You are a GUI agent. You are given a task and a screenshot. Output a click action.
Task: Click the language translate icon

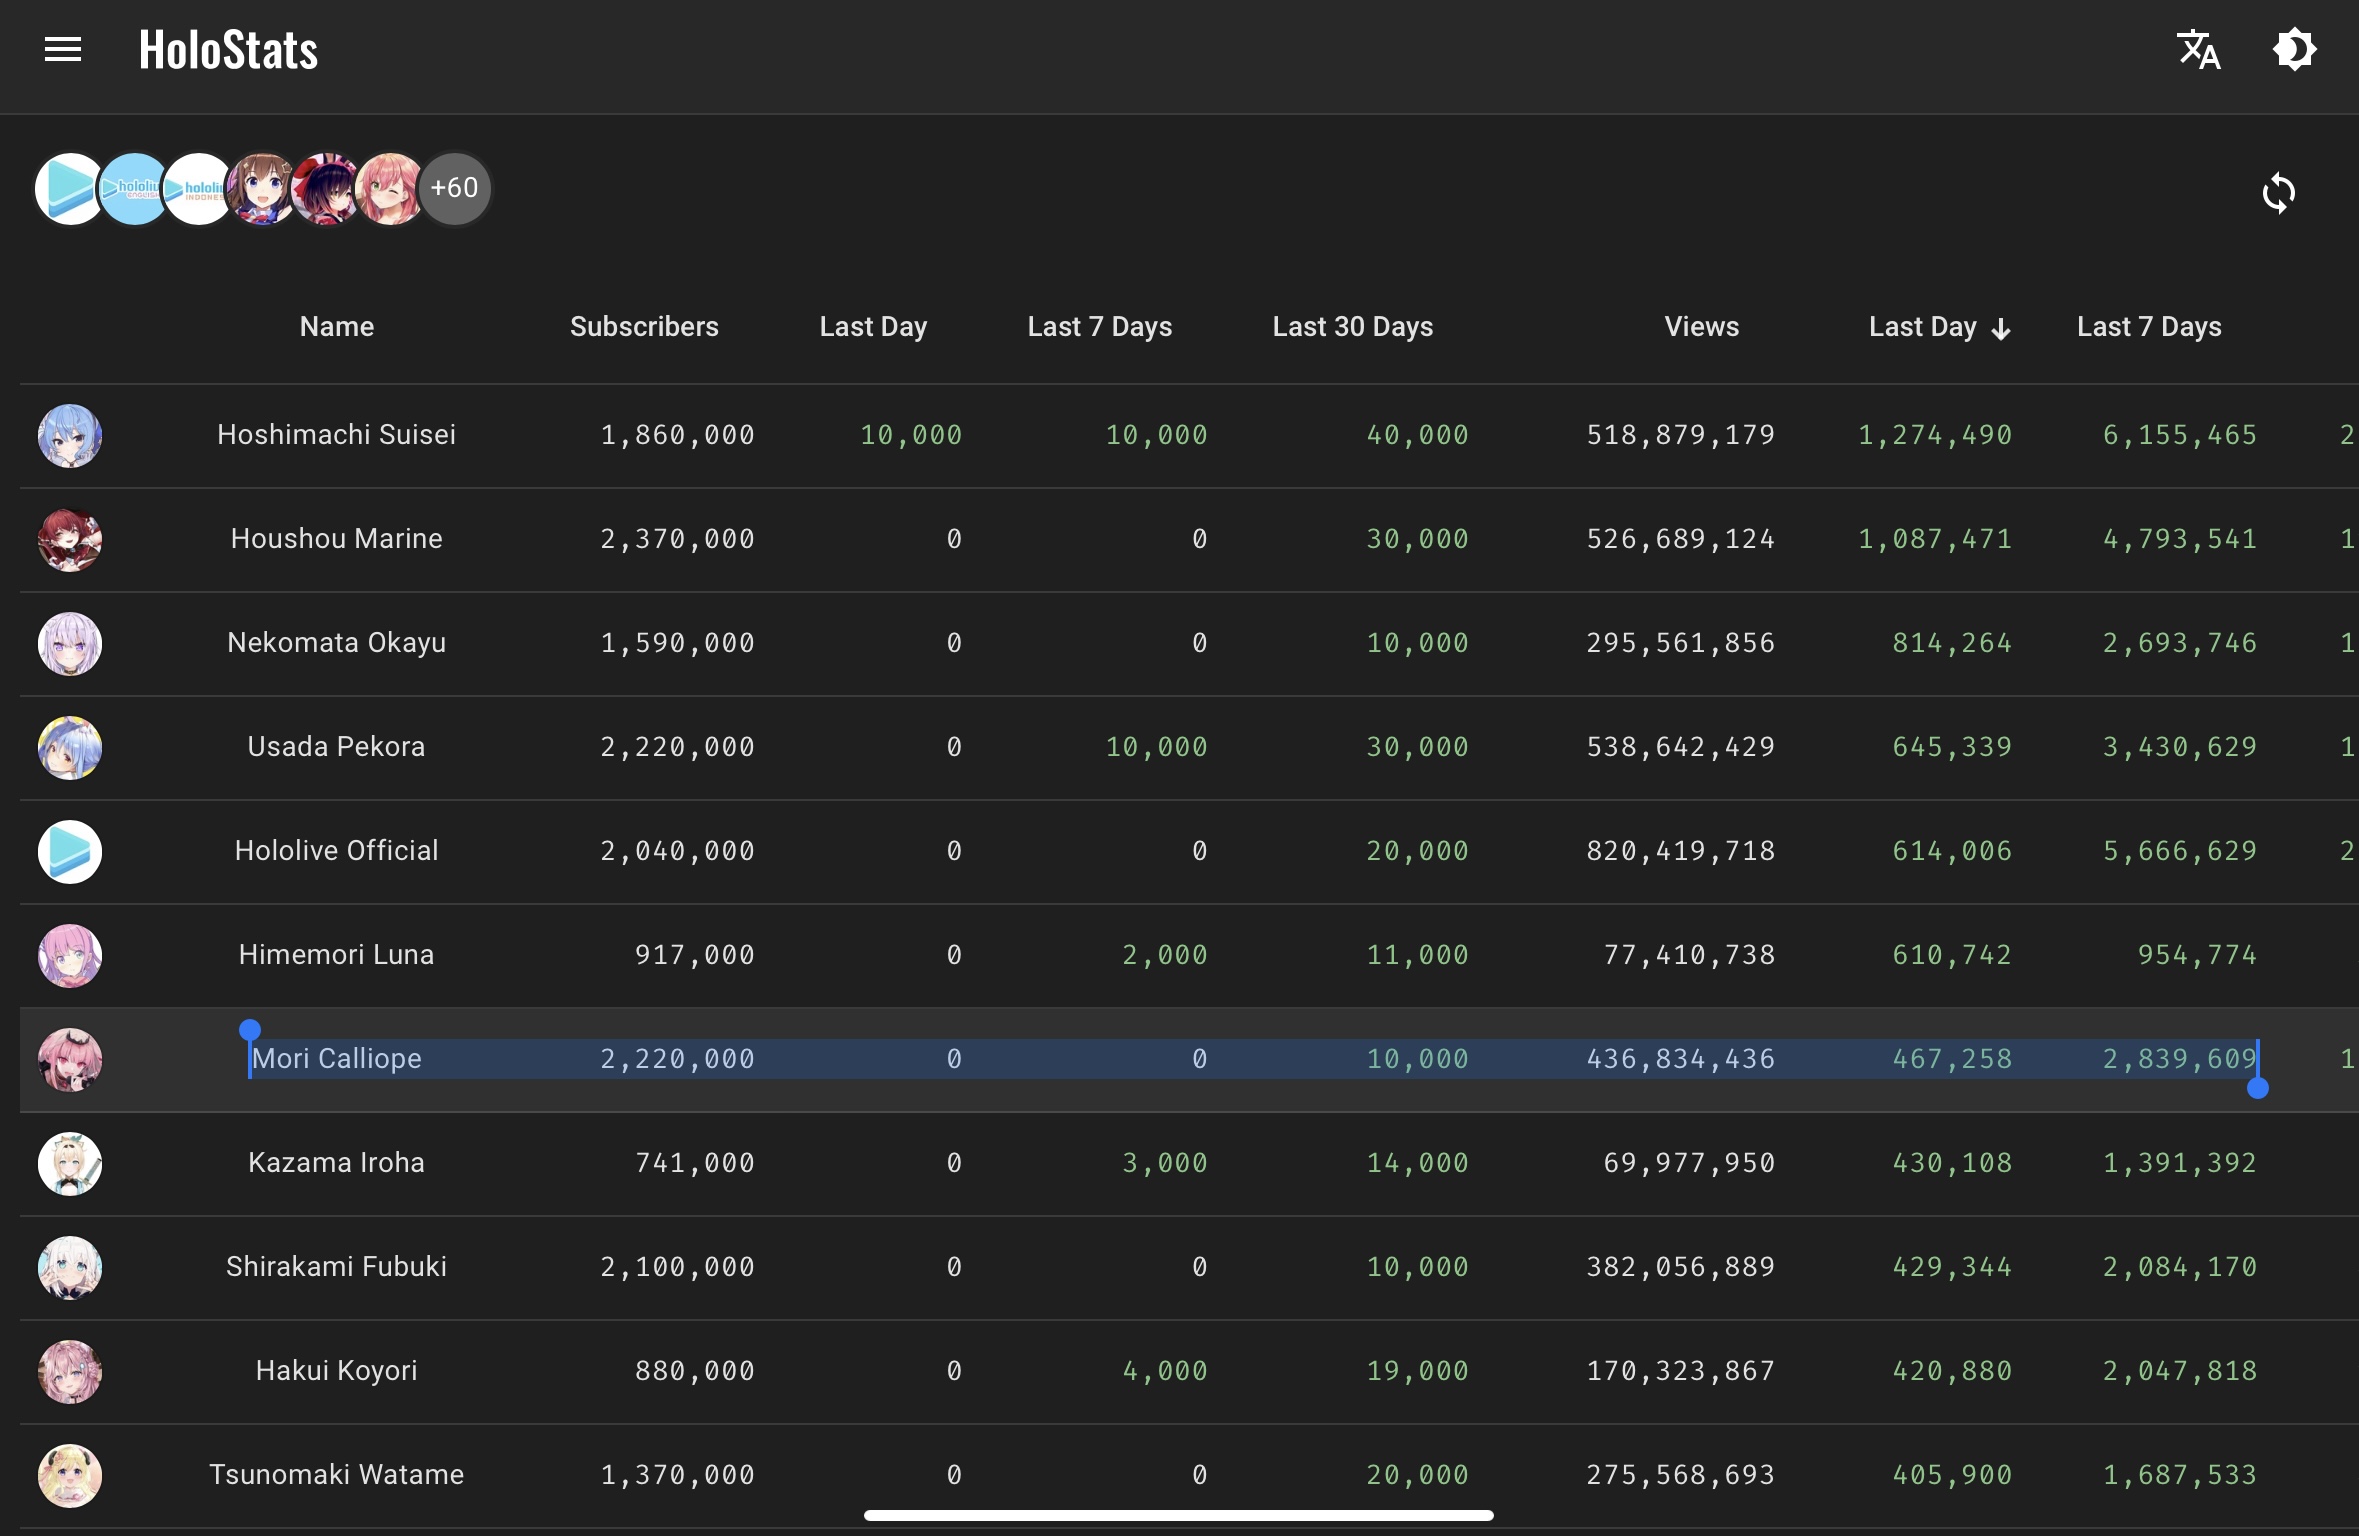point(2198,49)
